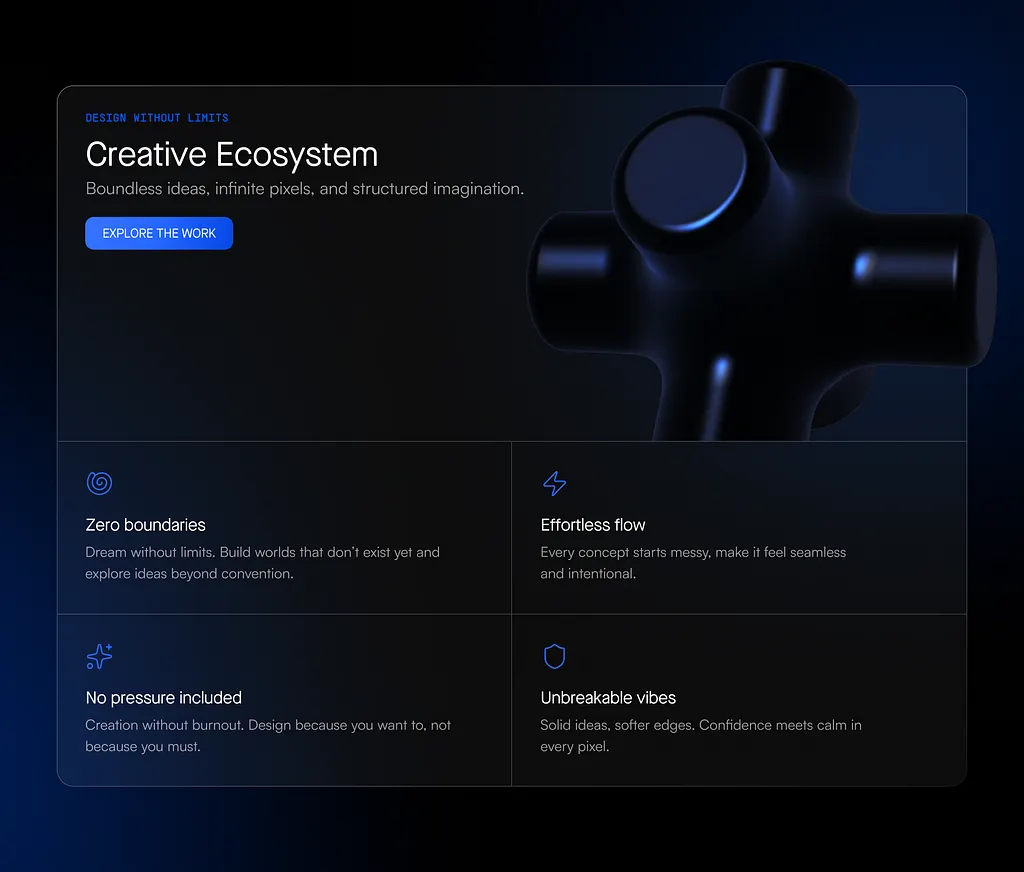Image resolution: width=1024 pixels, height=872 pixels.
Task: Click the Explore the Work button
Action: click(x=159, y=233)
